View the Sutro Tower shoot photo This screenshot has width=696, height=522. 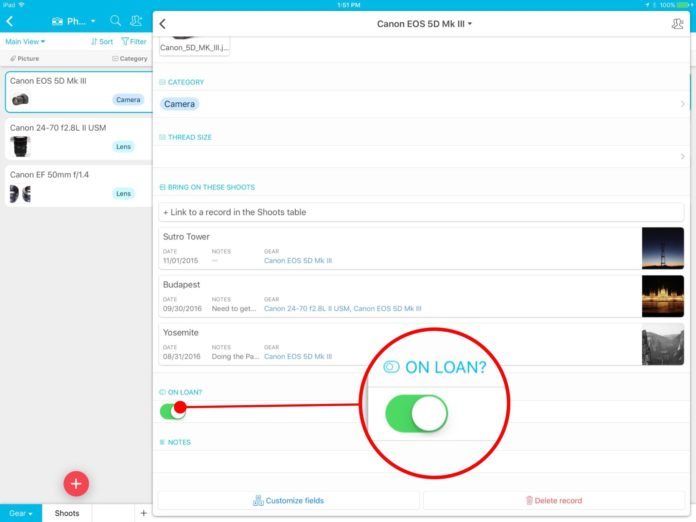tap(663, 248)
